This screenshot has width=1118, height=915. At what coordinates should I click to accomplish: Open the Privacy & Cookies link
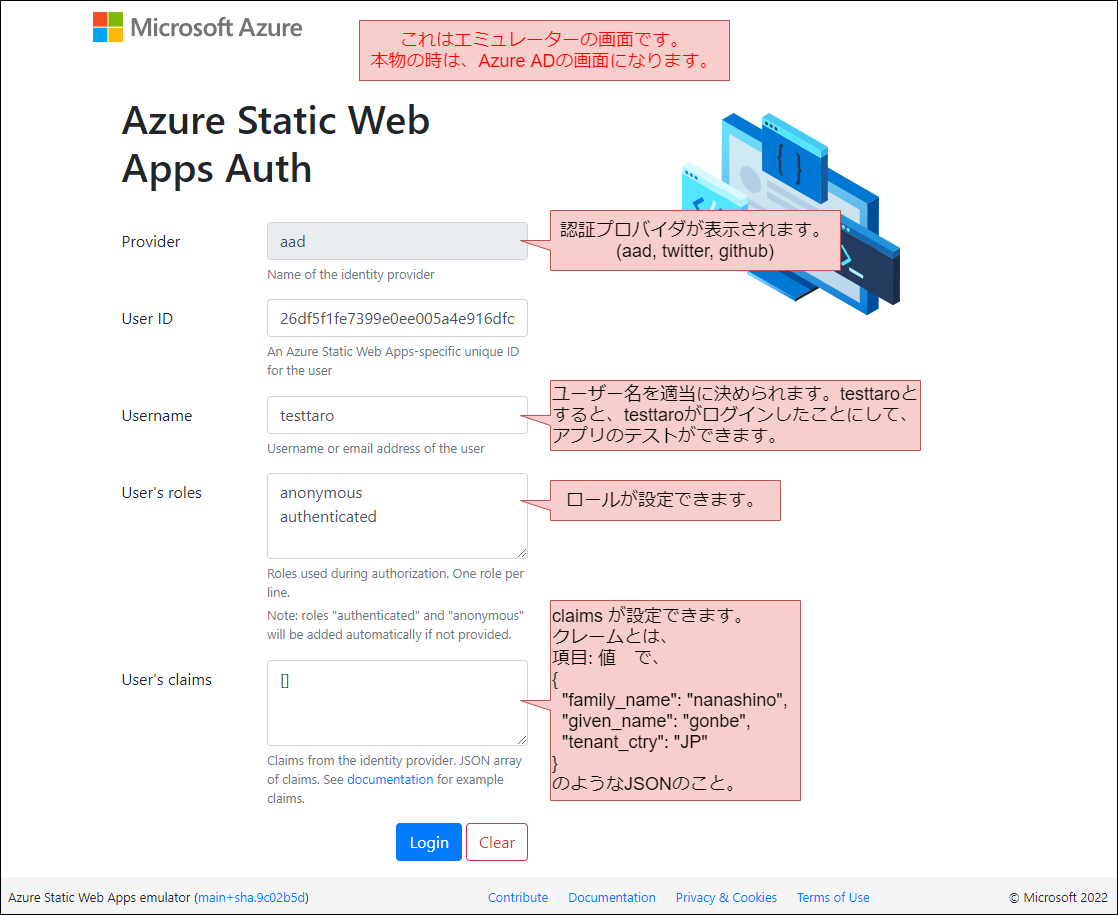tap(726, 897)
